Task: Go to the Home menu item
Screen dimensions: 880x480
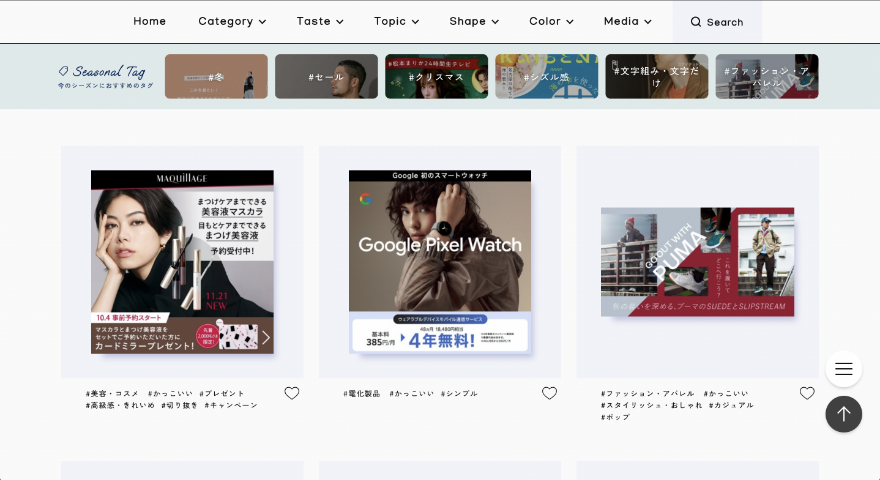Action: pyautogui.click(x=149, y=21)
